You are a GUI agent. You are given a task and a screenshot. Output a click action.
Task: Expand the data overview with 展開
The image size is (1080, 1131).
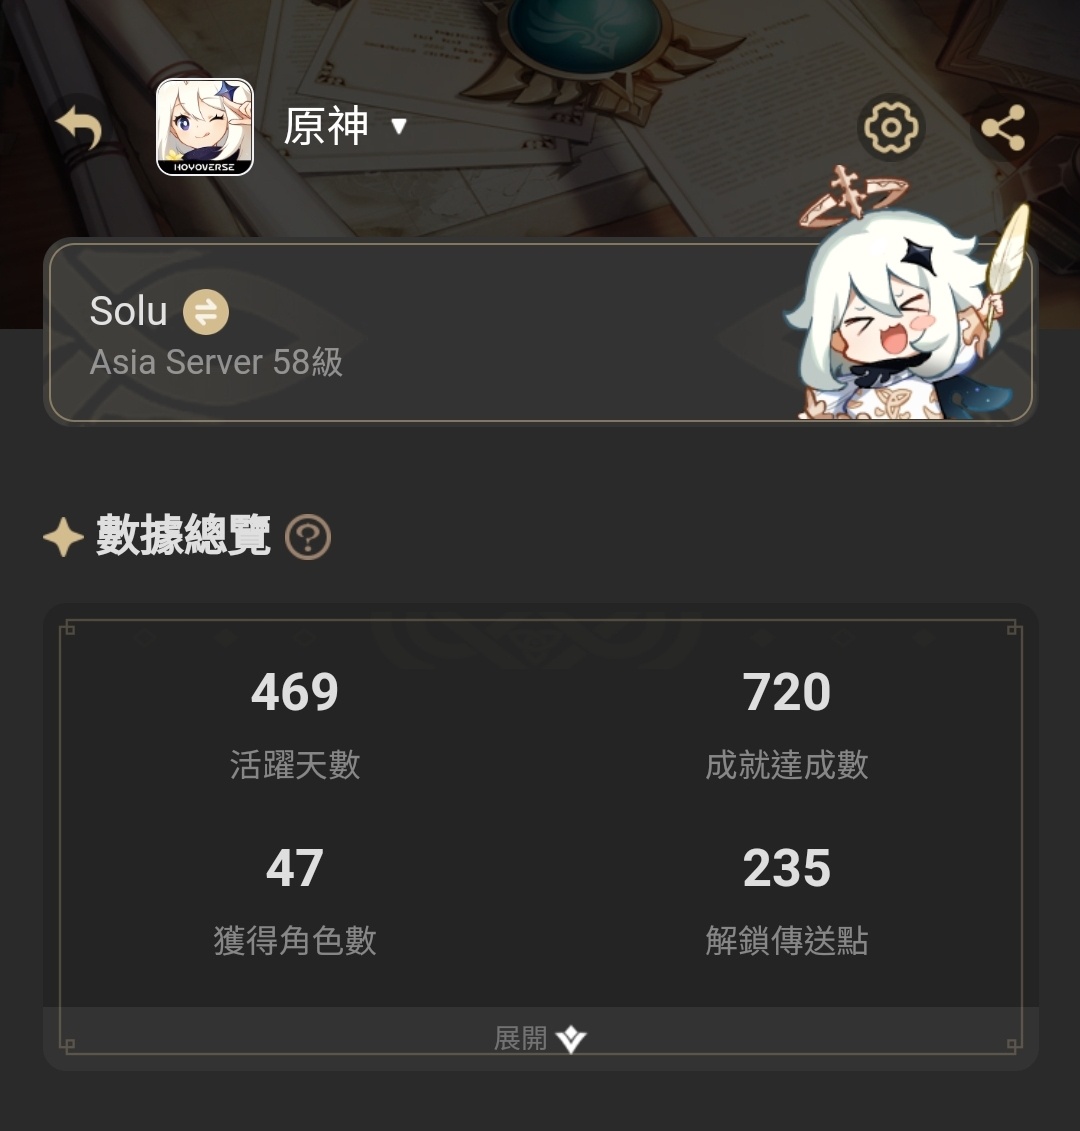(540, 1039)
